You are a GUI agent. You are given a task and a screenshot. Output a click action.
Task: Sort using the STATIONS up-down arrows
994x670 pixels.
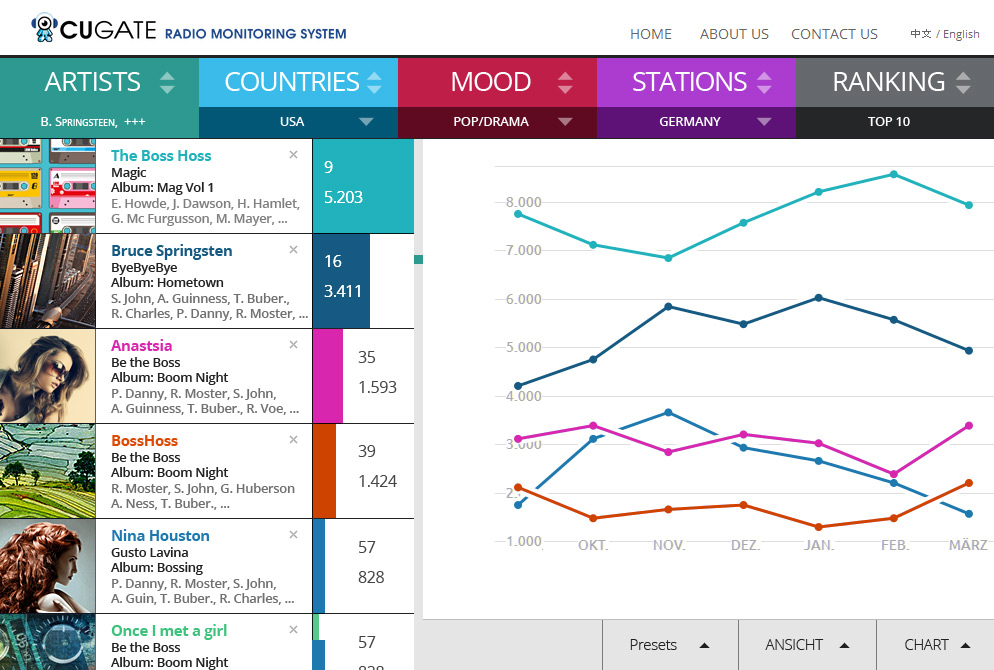point(764,82)
